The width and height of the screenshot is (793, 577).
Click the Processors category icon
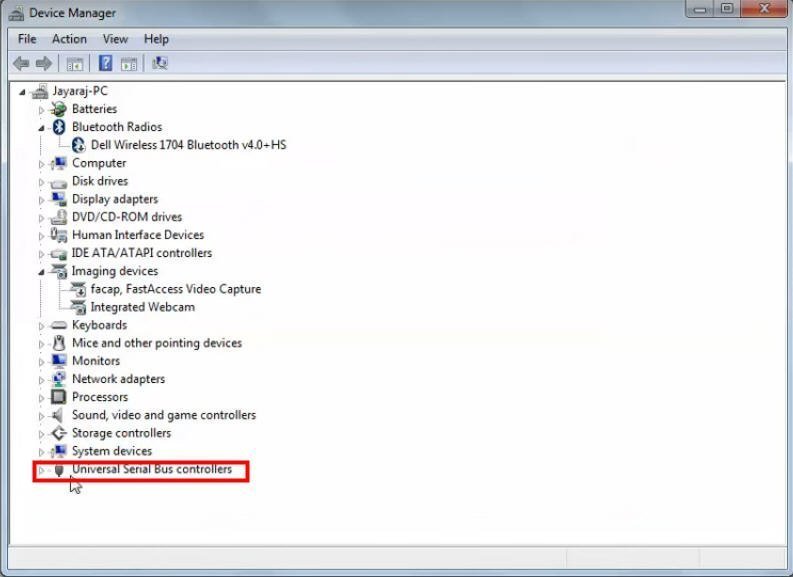pos(59,397)
